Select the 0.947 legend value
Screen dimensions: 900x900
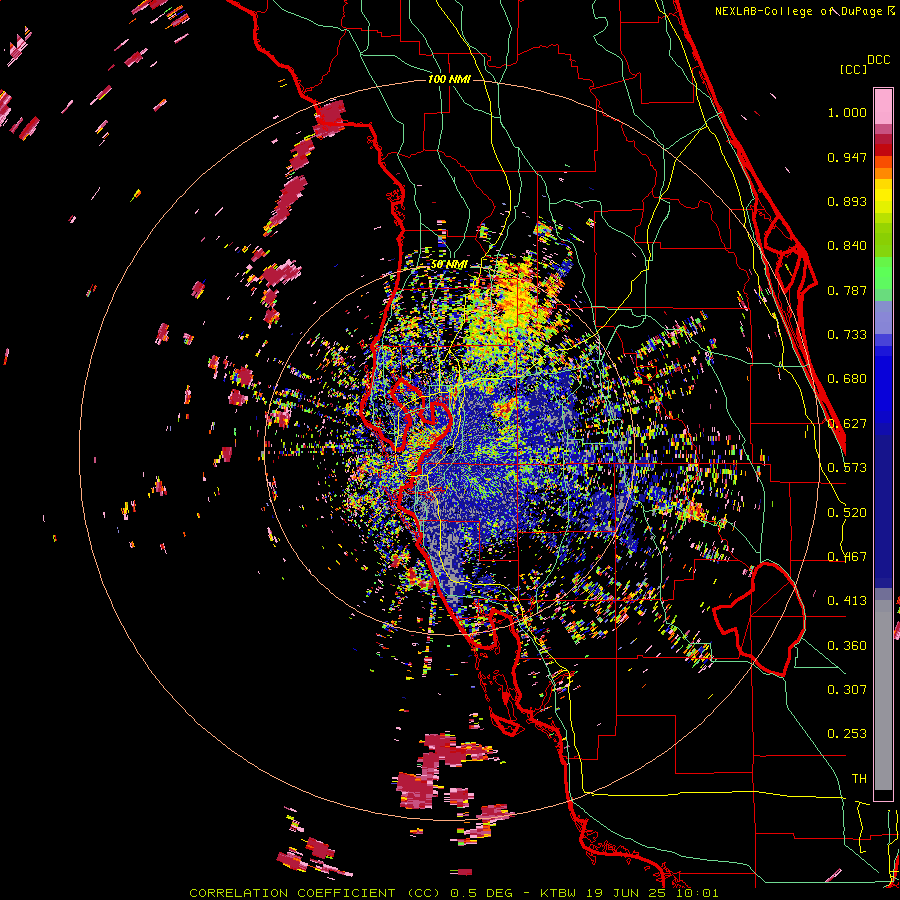click(847, 157)
